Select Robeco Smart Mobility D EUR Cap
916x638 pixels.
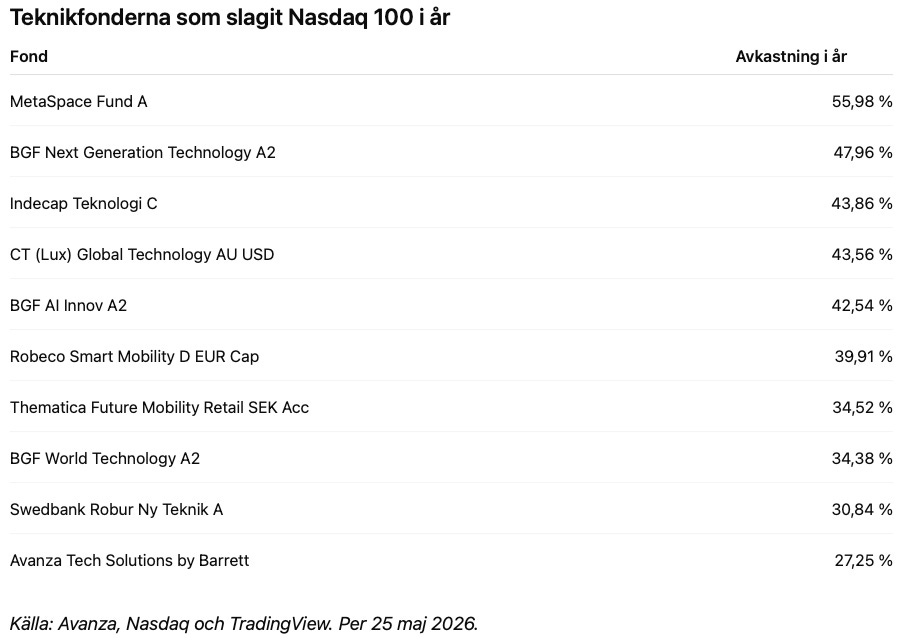[134, 356]
